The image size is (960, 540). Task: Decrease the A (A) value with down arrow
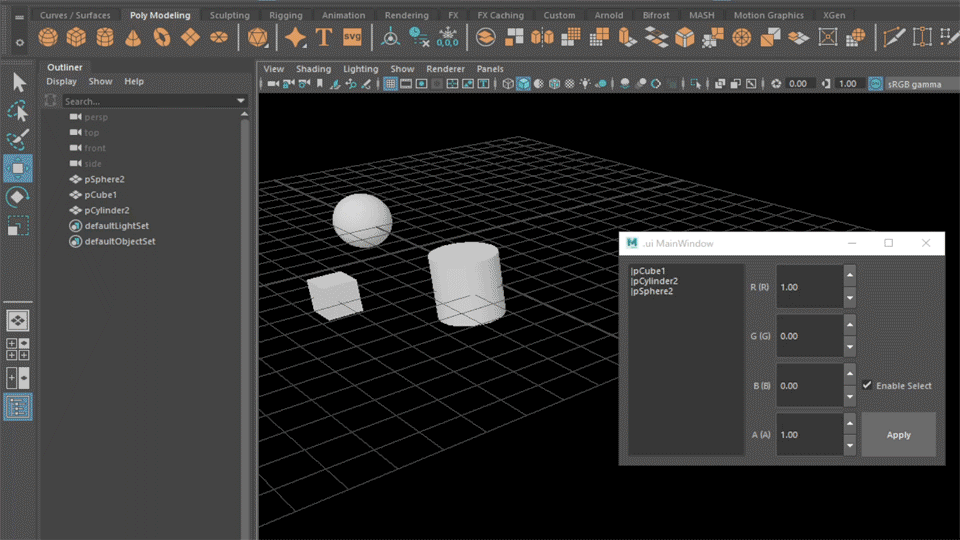850,446
